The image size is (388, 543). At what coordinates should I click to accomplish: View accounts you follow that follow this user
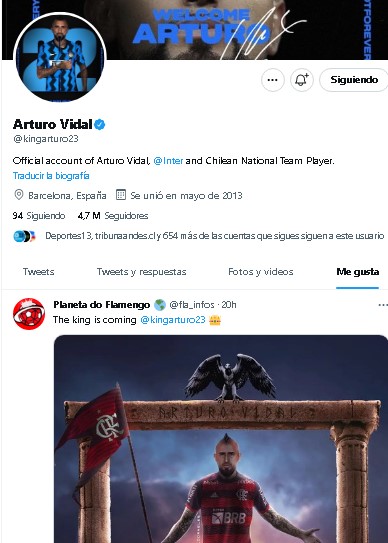[x=214, y=236]
